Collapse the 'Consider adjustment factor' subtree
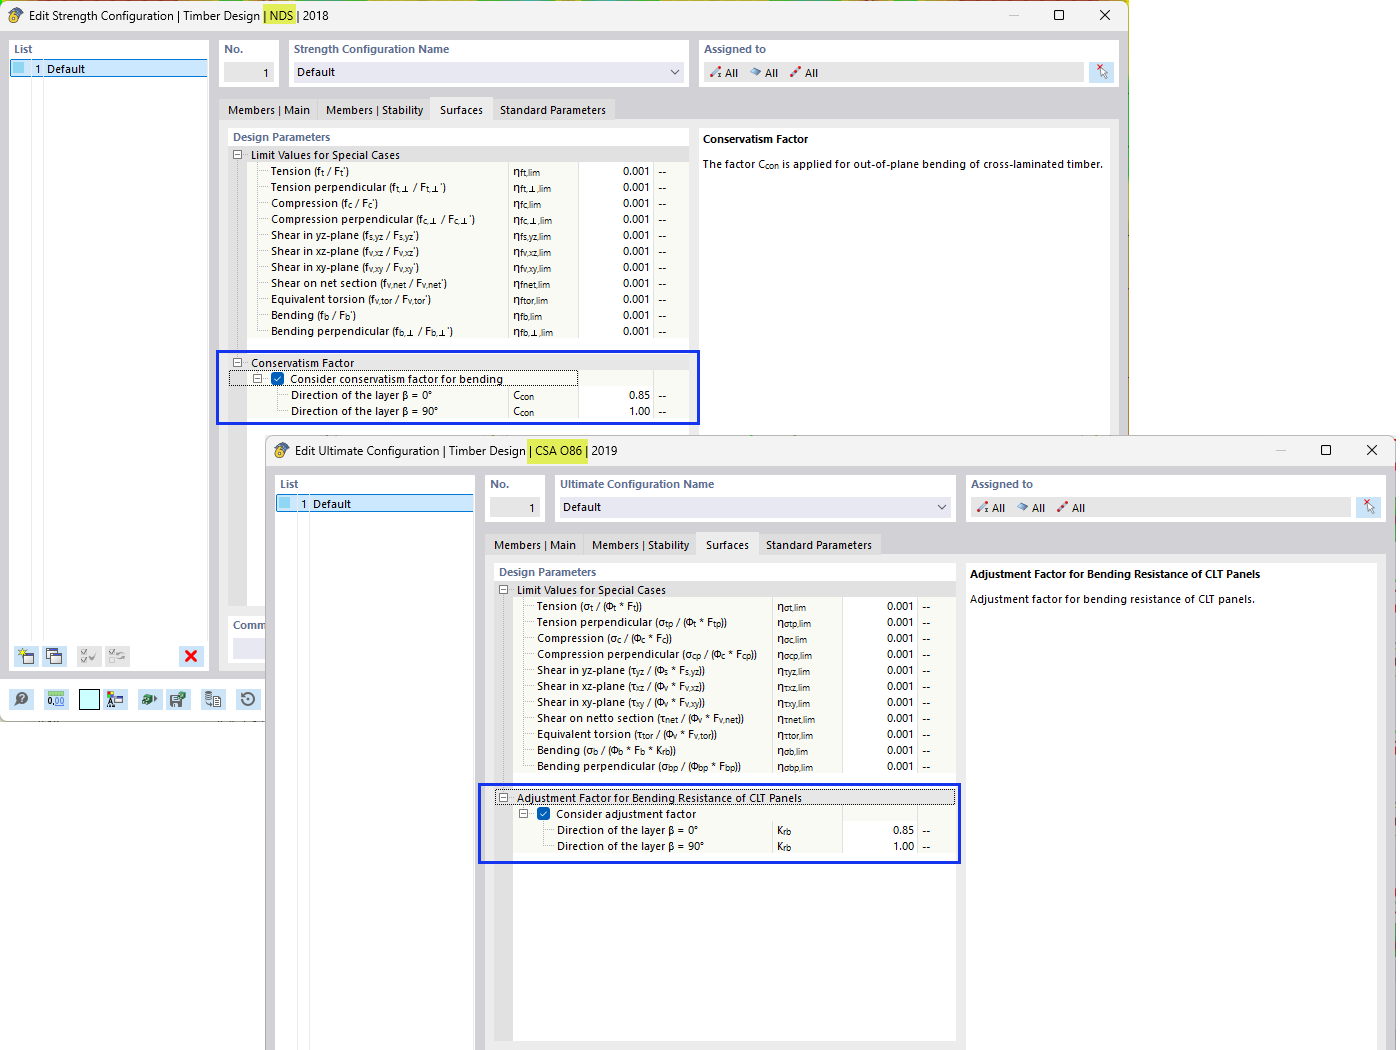This screenshot has height=1050, width=1400. [524, 814]
